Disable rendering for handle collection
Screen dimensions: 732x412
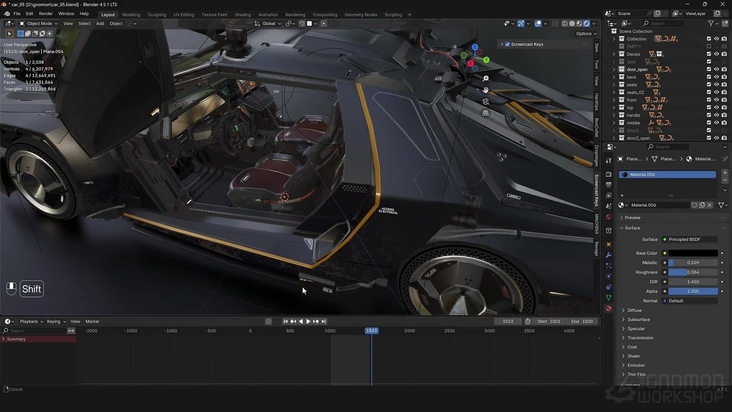(x=724, y=115)
